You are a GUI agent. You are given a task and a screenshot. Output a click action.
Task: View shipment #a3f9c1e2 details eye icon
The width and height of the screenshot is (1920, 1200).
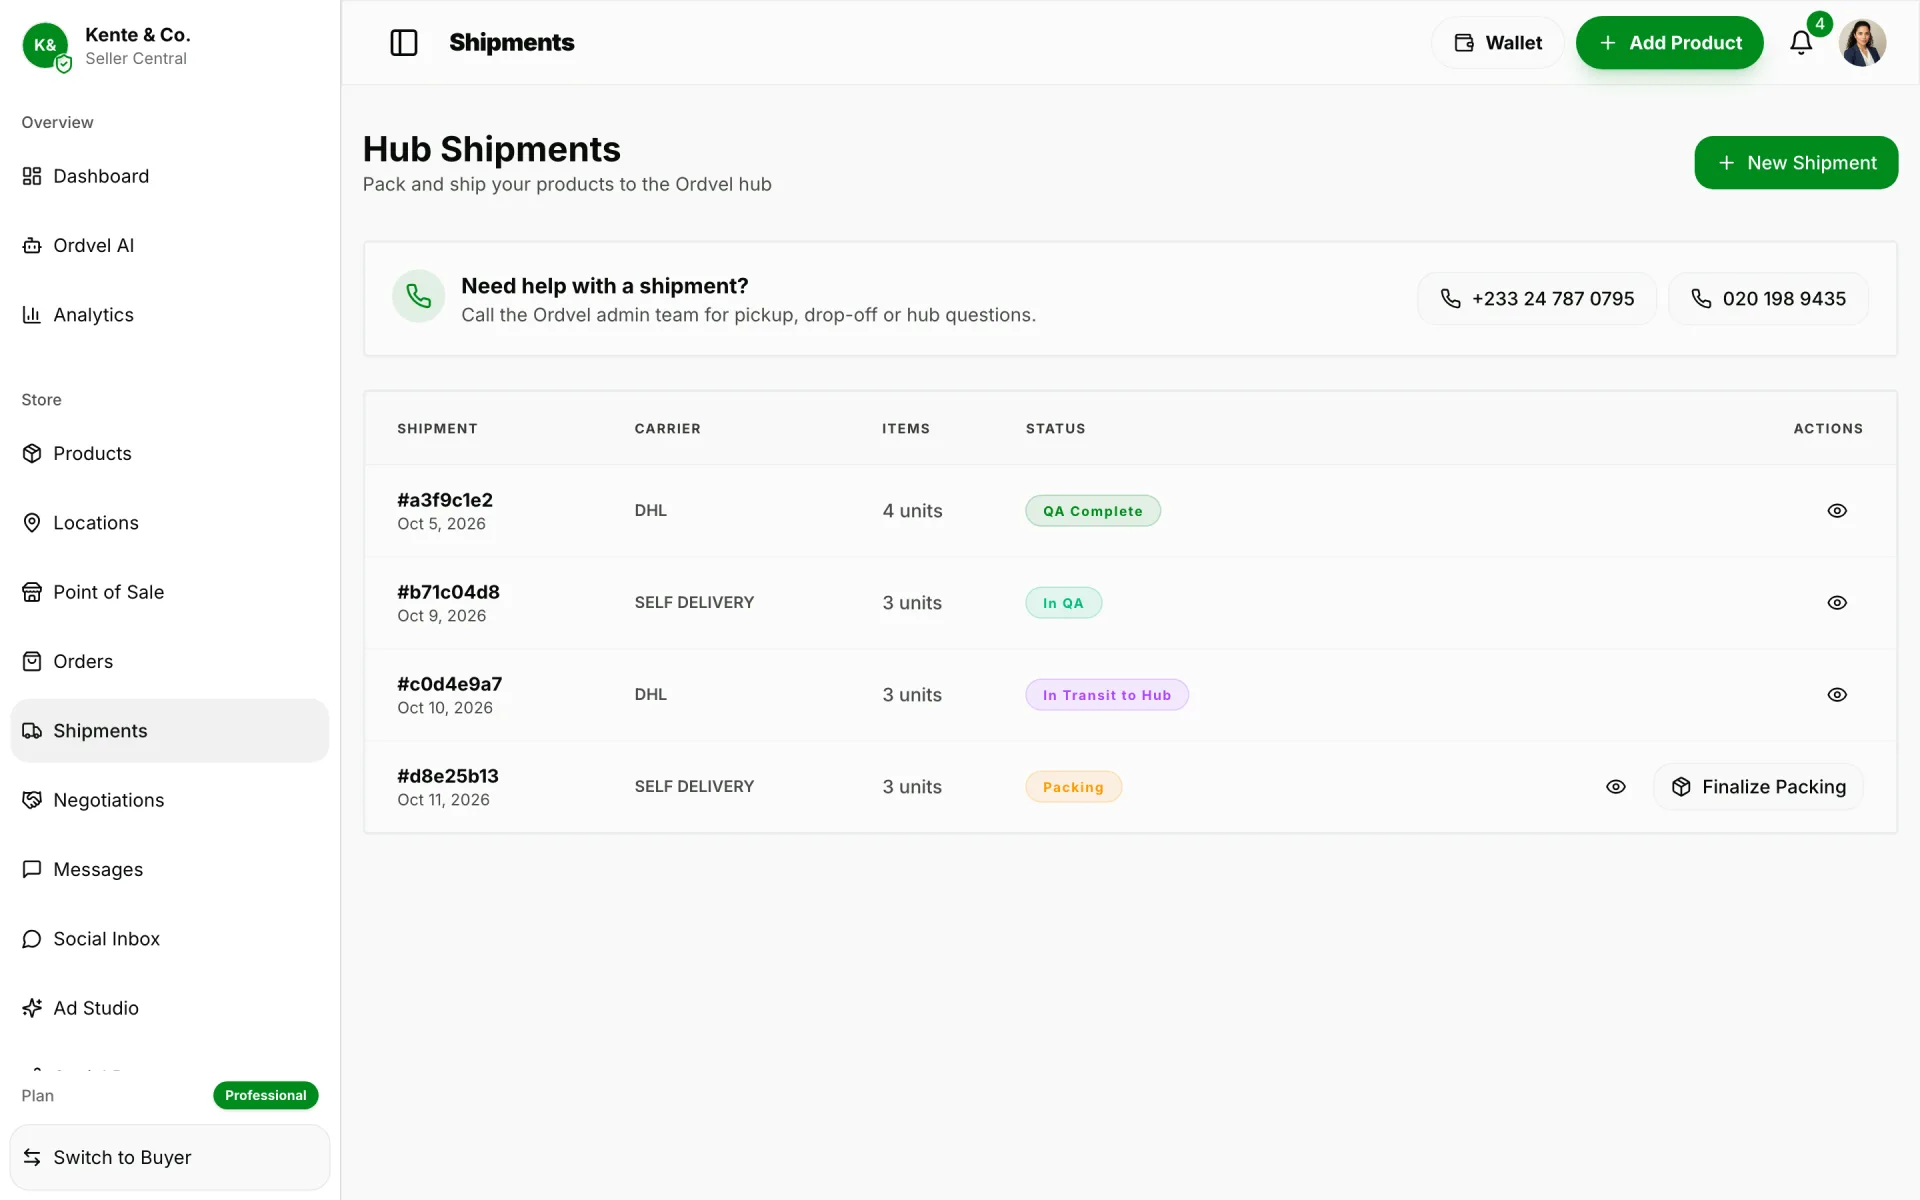(1837, 511)
